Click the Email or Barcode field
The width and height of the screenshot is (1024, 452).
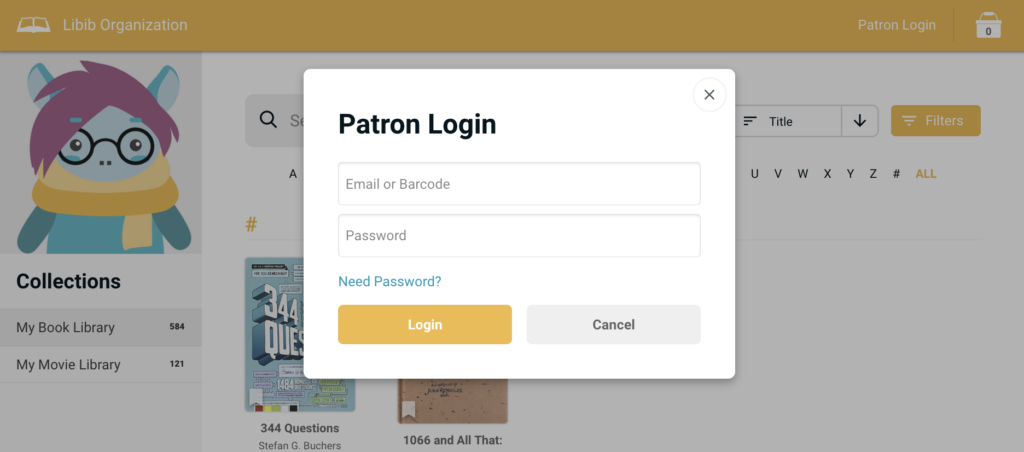(519, 184)
